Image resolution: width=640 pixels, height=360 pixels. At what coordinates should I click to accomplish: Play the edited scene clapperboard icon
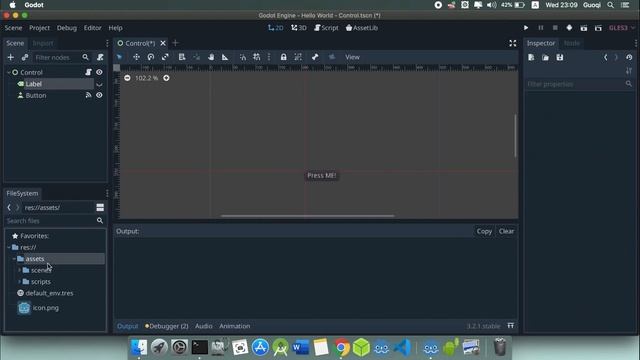[584, 28]
